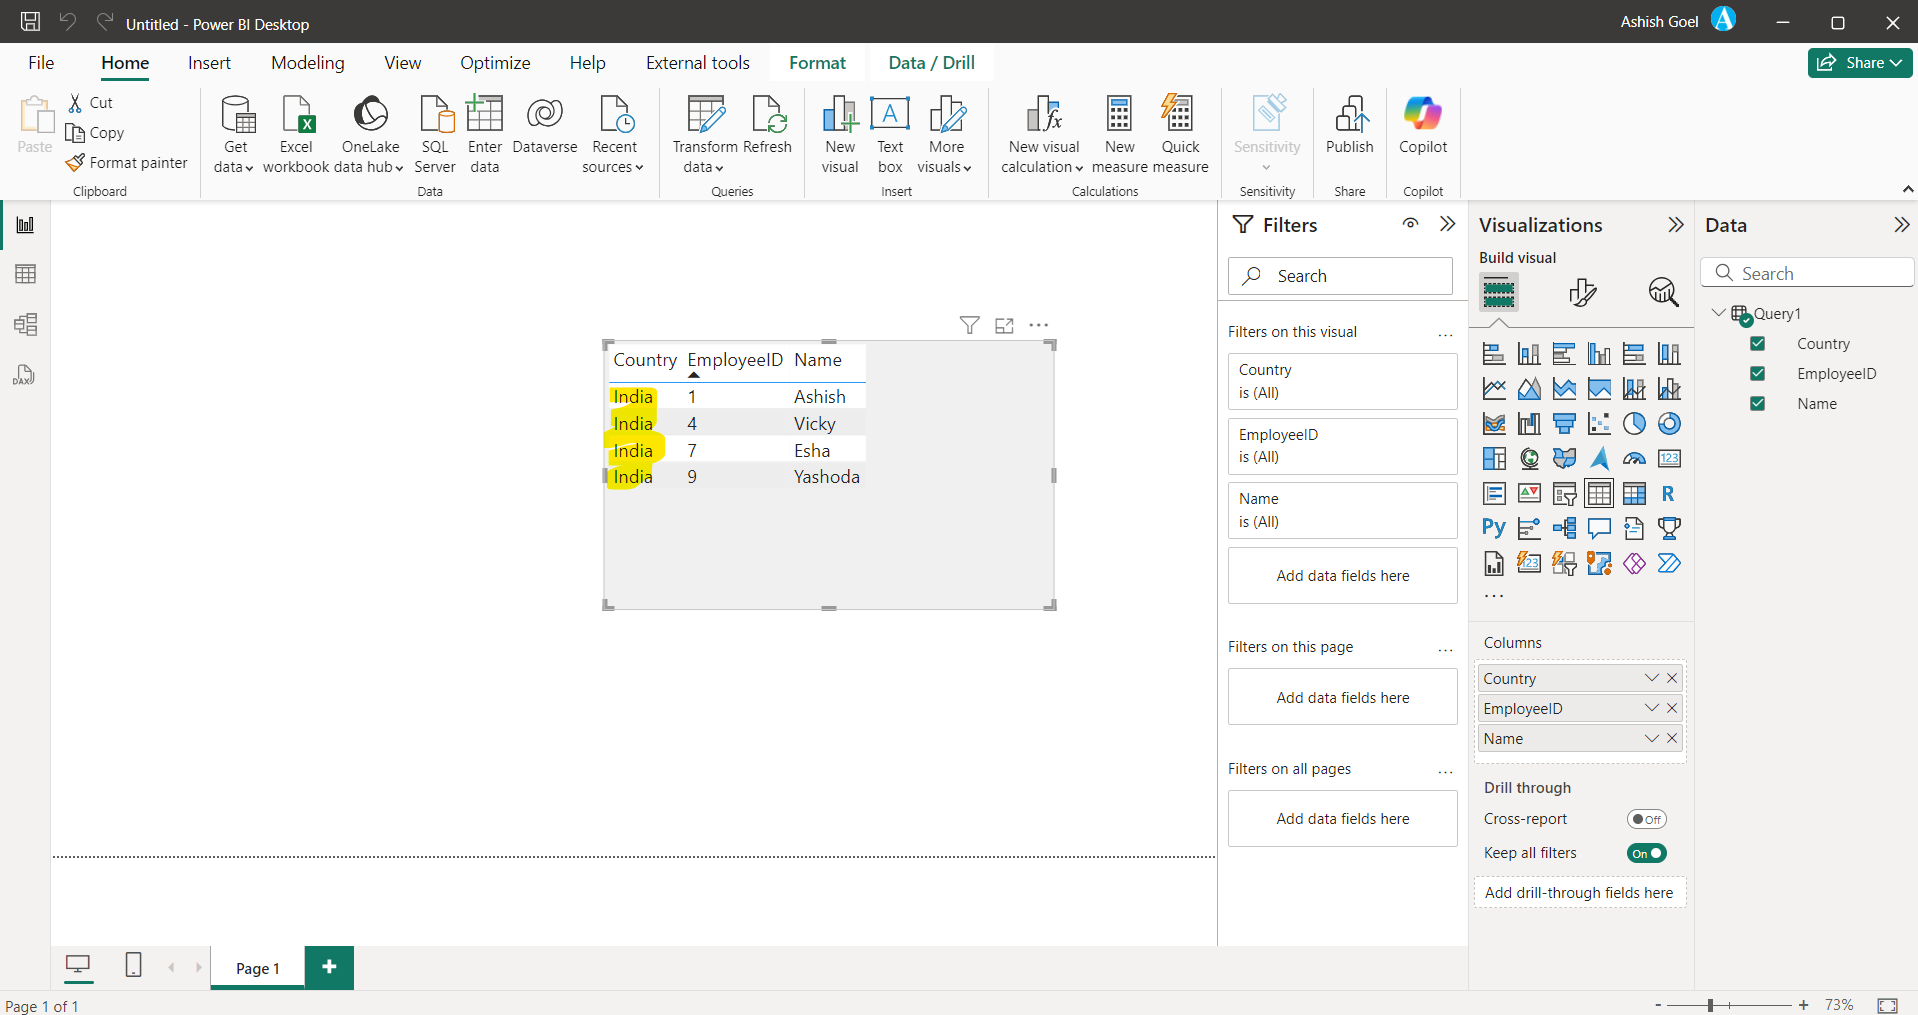Enable Cross-report drill through
1918x1015 pixels.
pyautogui.click(x=1647, y=818)
